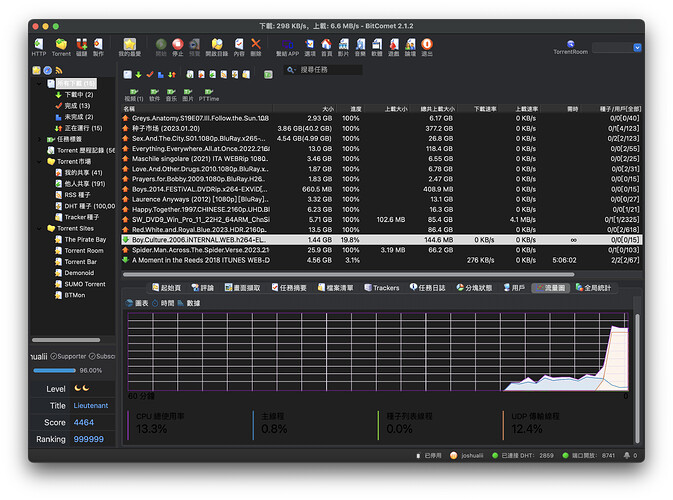Toggle the green arrow downloading filter icon

[x=139, y=75]
